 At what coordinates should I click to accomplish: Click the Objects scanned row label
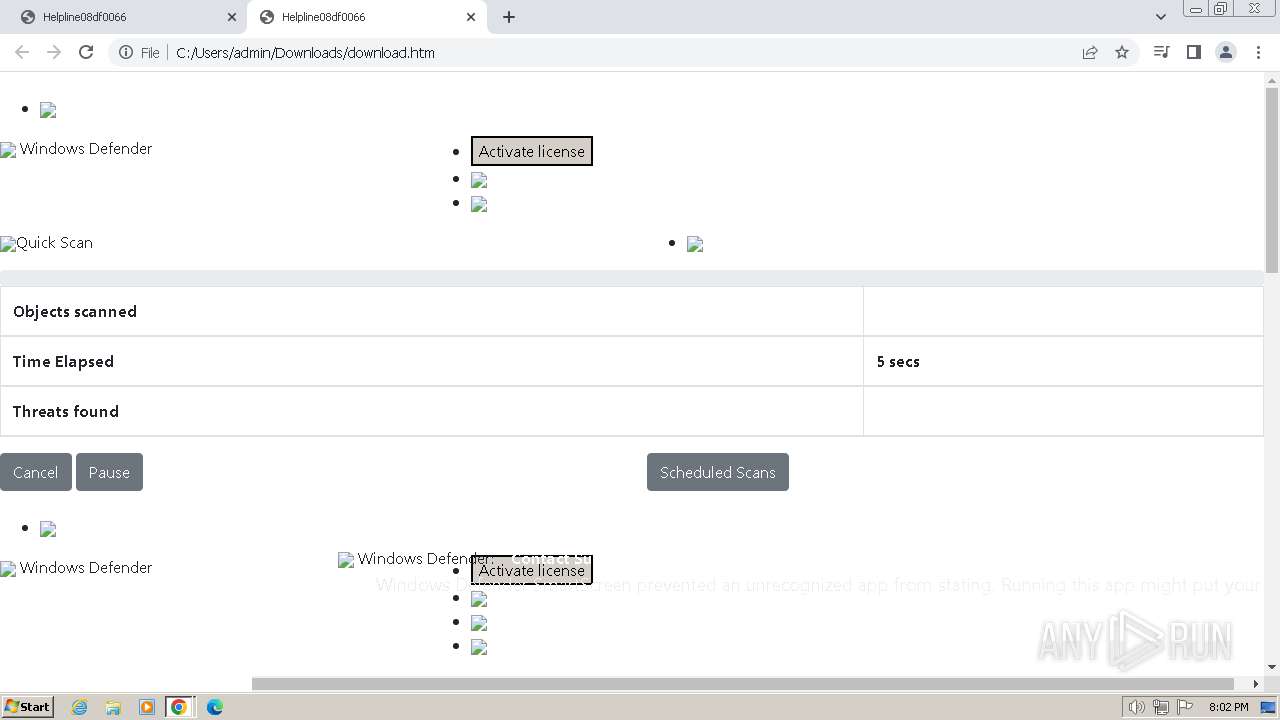75,311
